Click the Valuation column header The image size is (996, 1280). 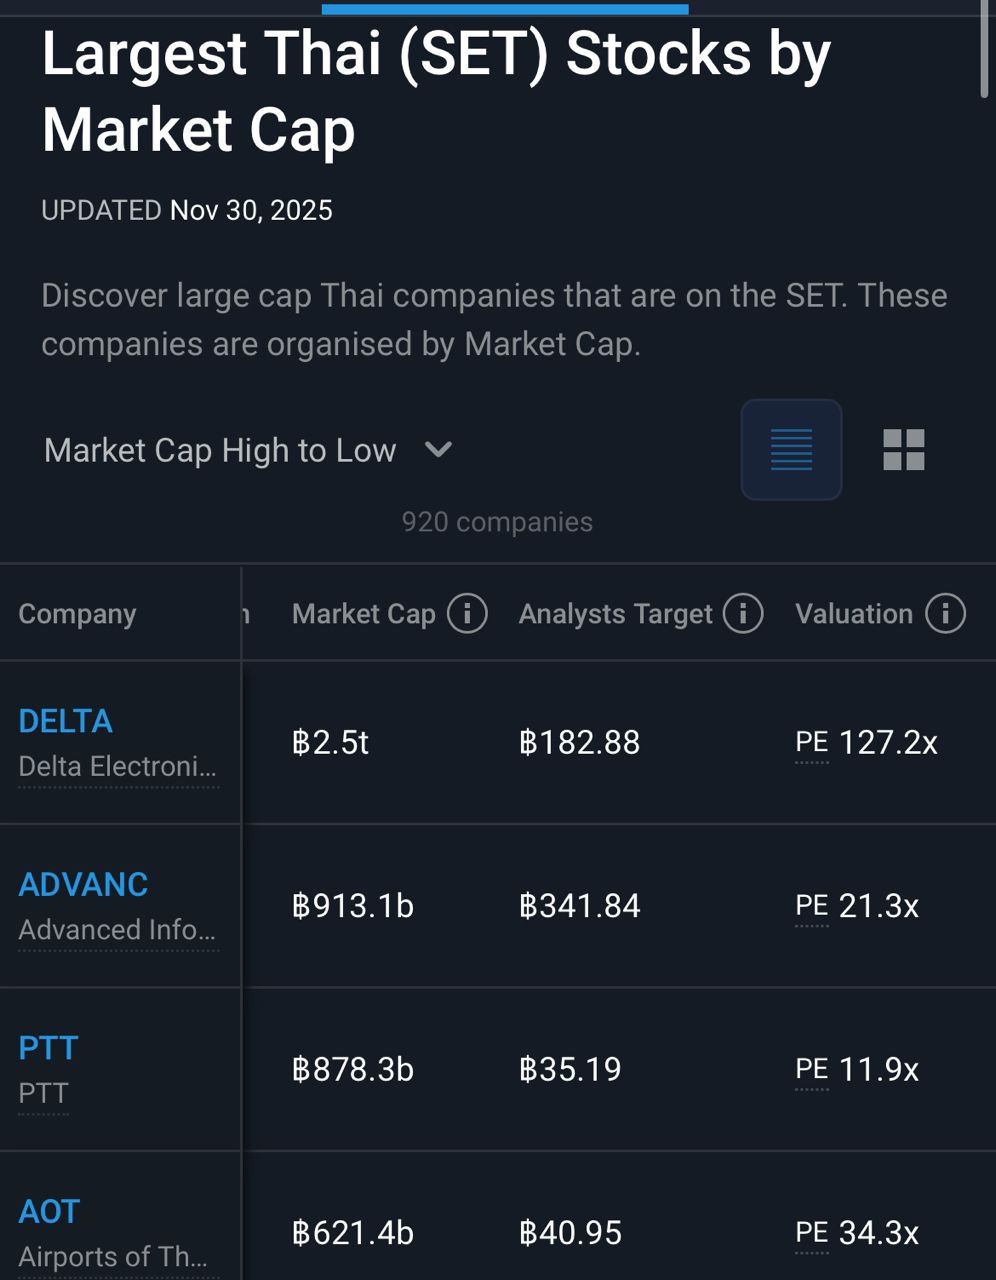854,614
